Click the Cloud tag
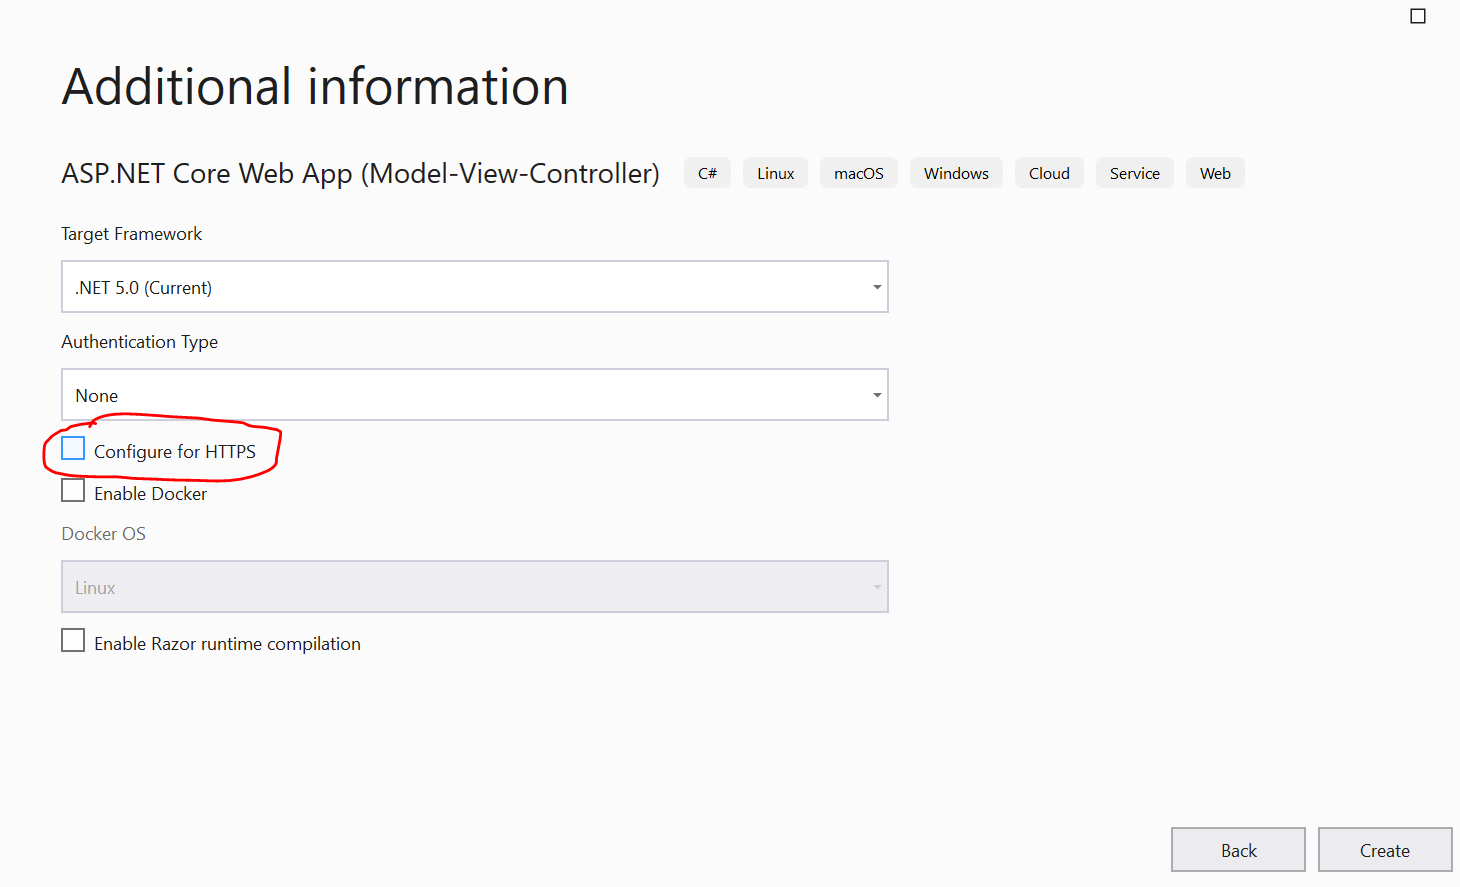 coord(1049,173)
